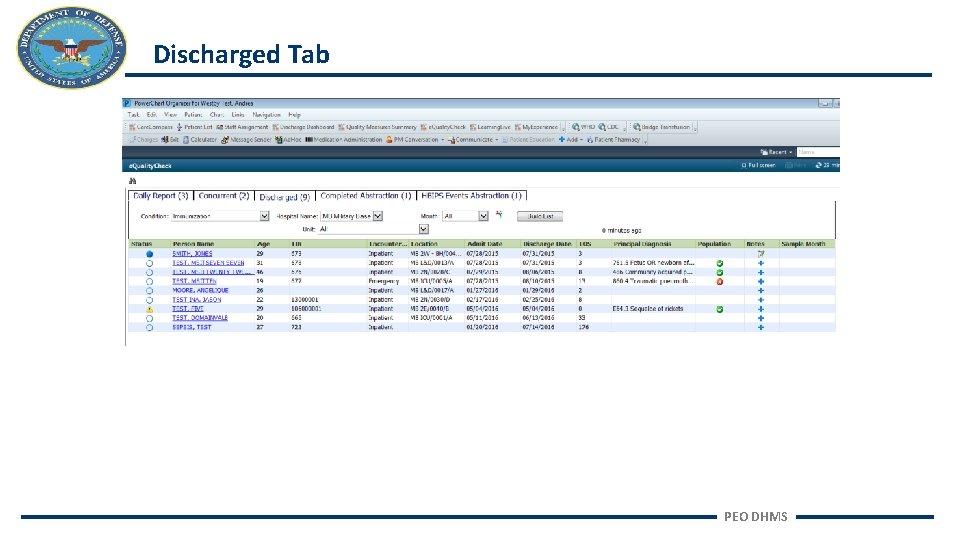Screen dimensions: 960x540
Task: Open the Patient menu
Action: [x=193, y=114]
